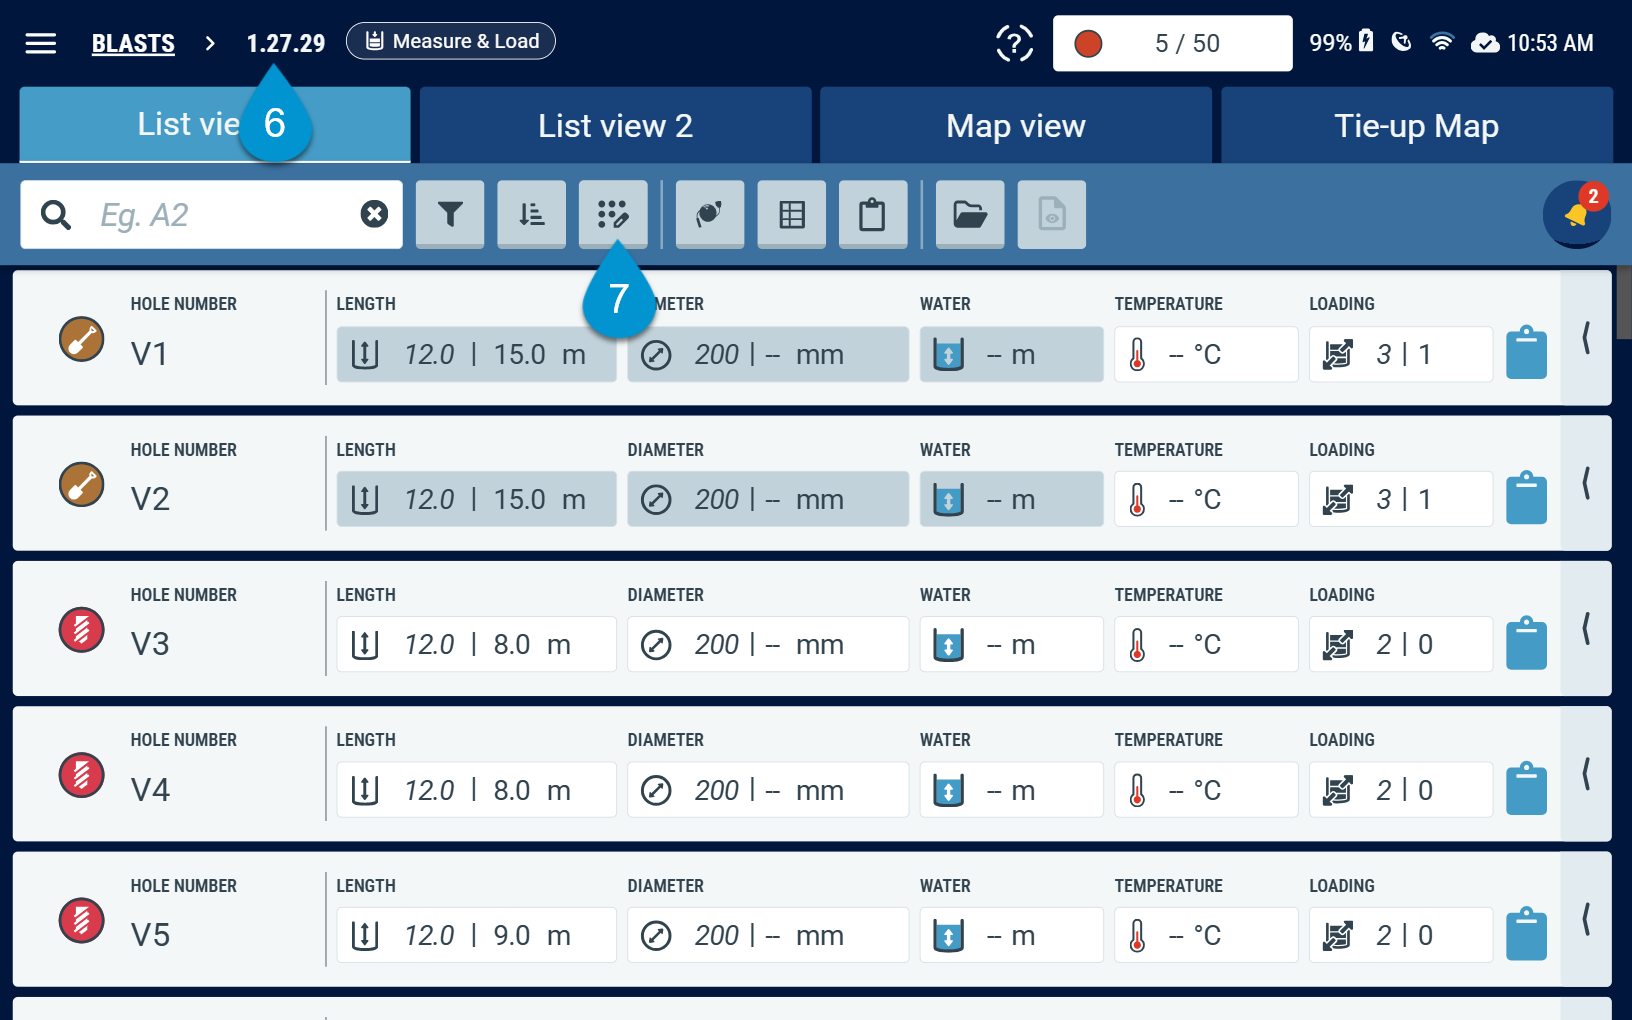The height and width of the screenshot is (1020, 1632).
Task: Open the multi-hole edit tool
Action: point(613,214)
